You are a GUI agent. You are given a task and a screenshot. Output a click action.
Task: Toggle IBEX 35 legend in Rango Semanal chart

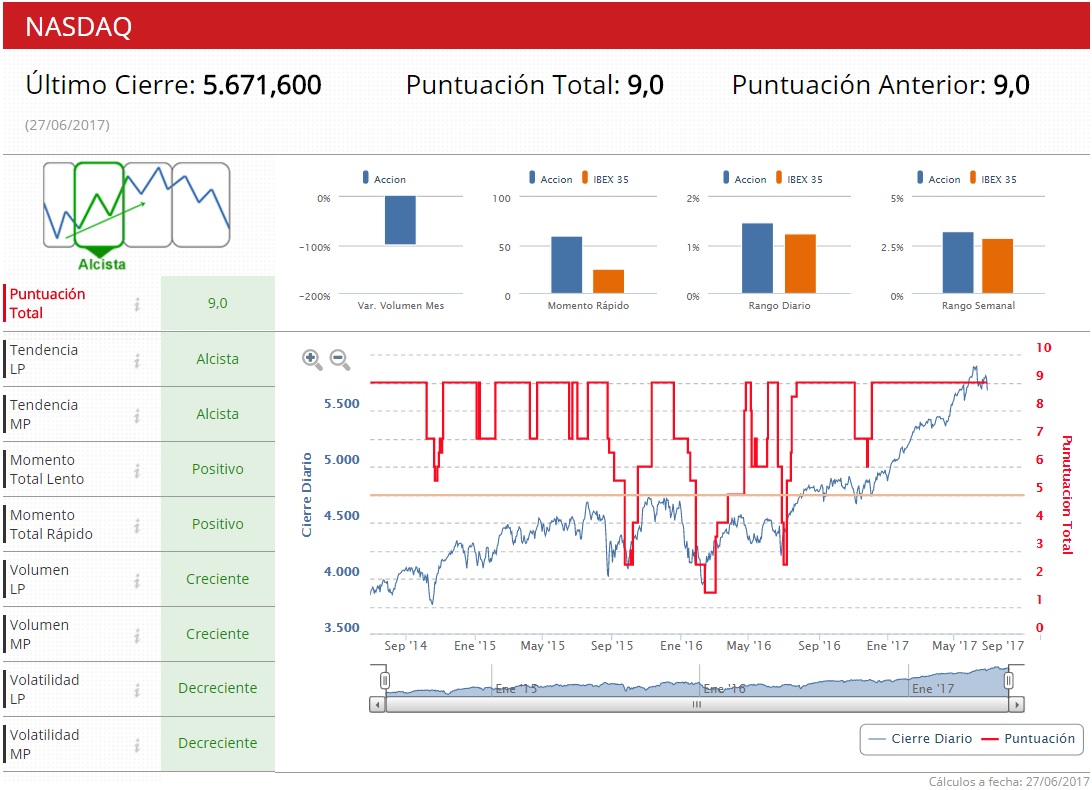click(x=993, y=179)
